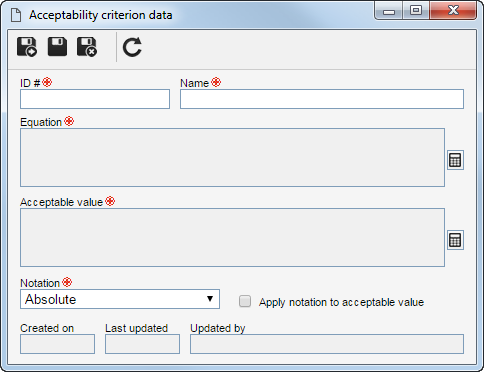The width and height of the screenshot is (484, 372).
Task: Click the Save floppy disk icon
Action: 57,47
